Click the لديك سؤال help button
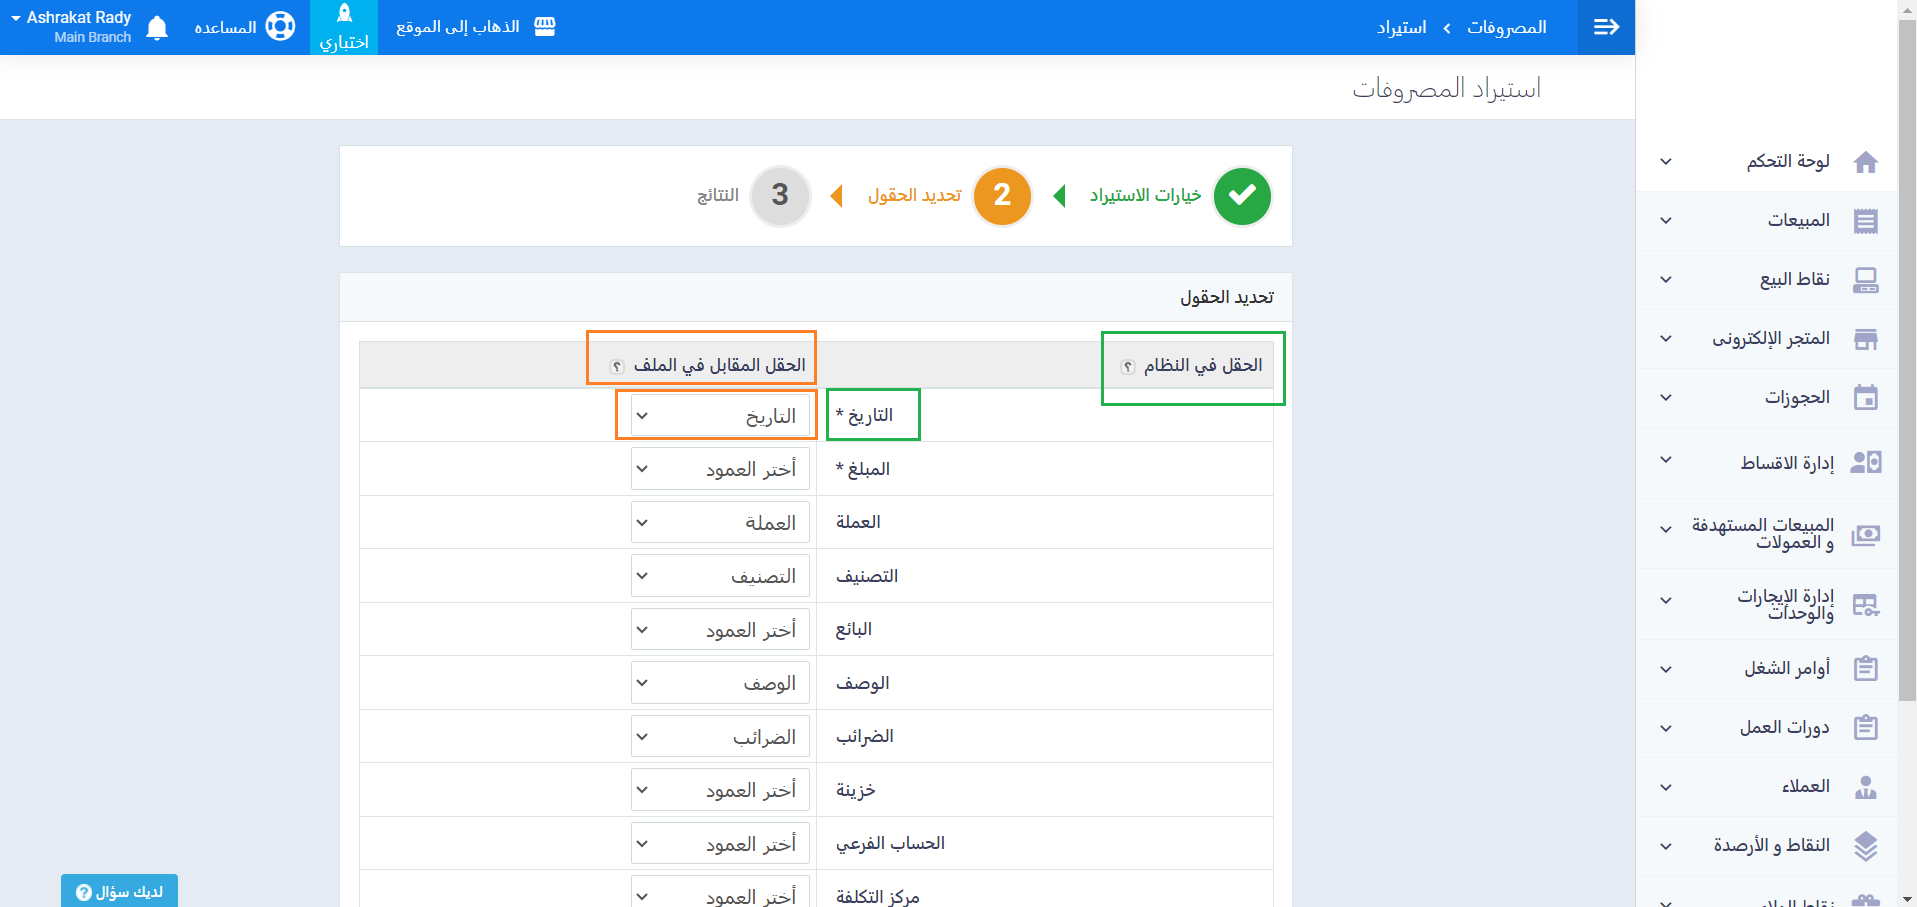 coord(119,891)
